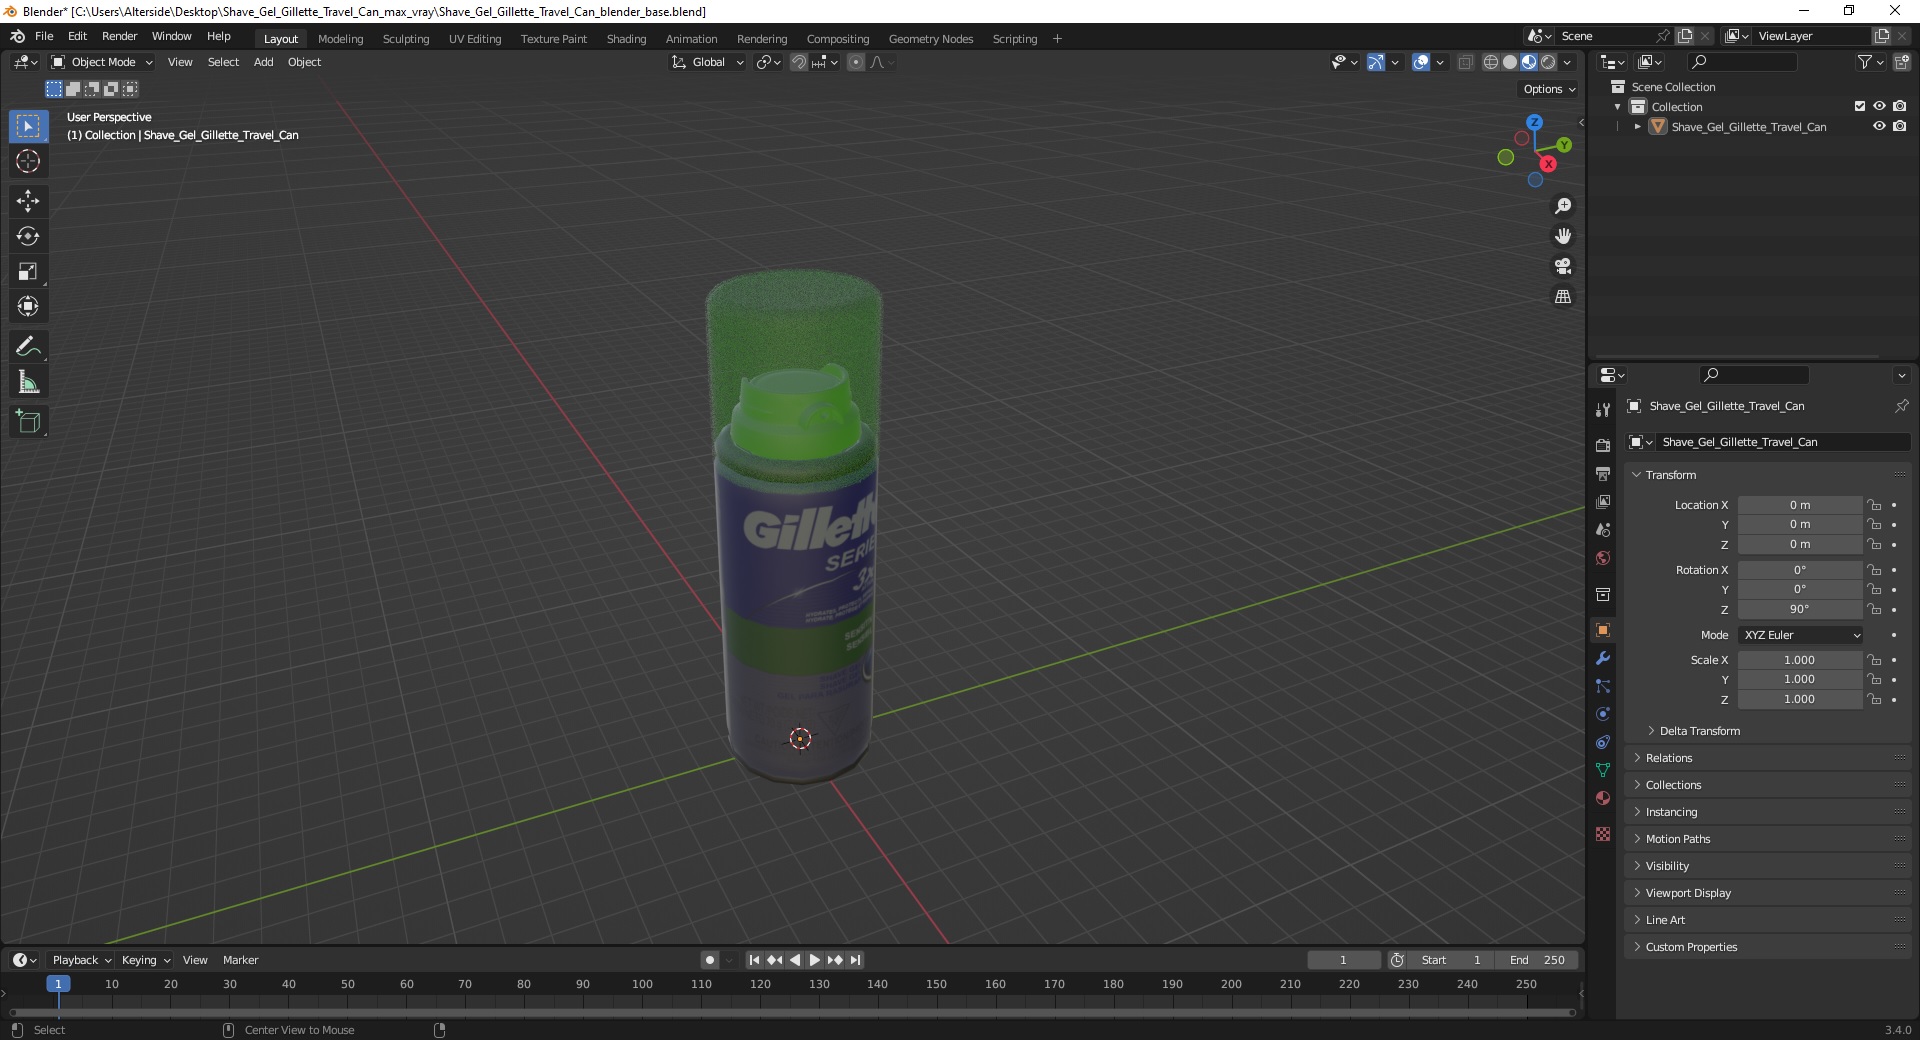Switch to the Geometry Nodes workspace tab

pos(930,39)
